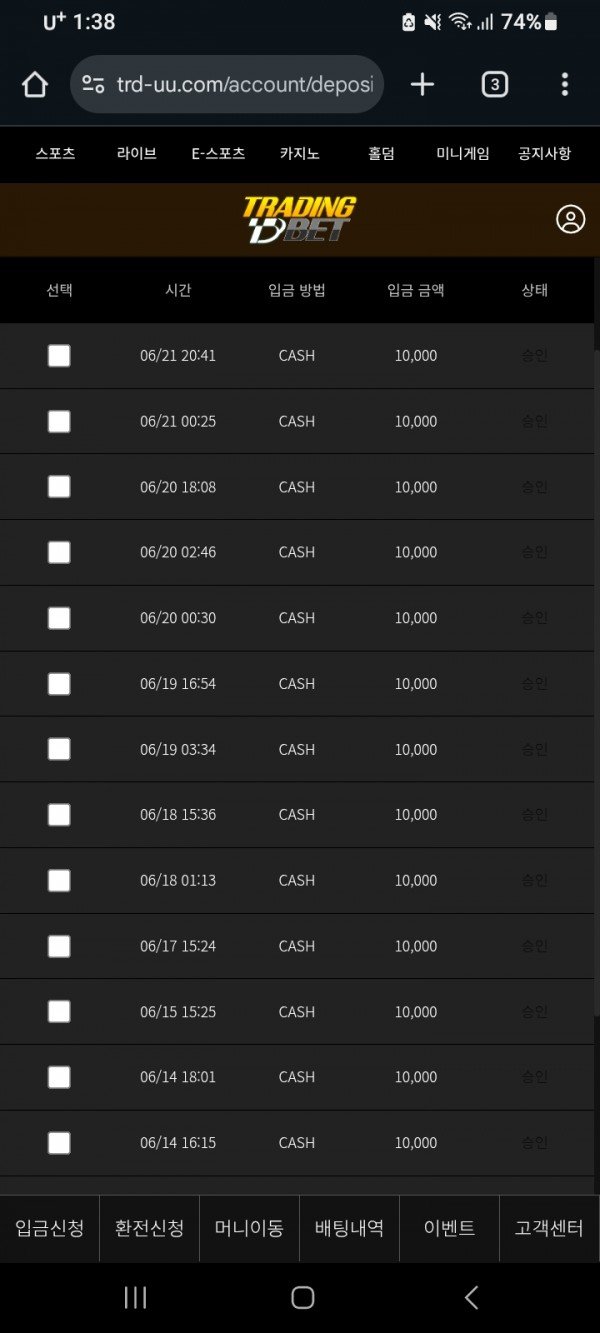Viewport: 600px width, 1333px height.
Task: Open the 스포츠 menu tab
Action: coord(55,154)
